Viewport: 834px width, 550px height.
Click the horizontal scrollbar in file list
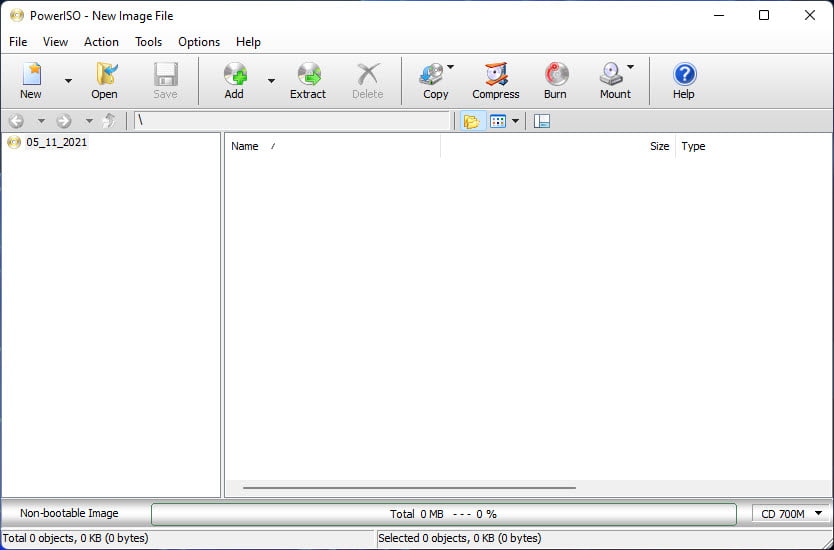[410, 487]
